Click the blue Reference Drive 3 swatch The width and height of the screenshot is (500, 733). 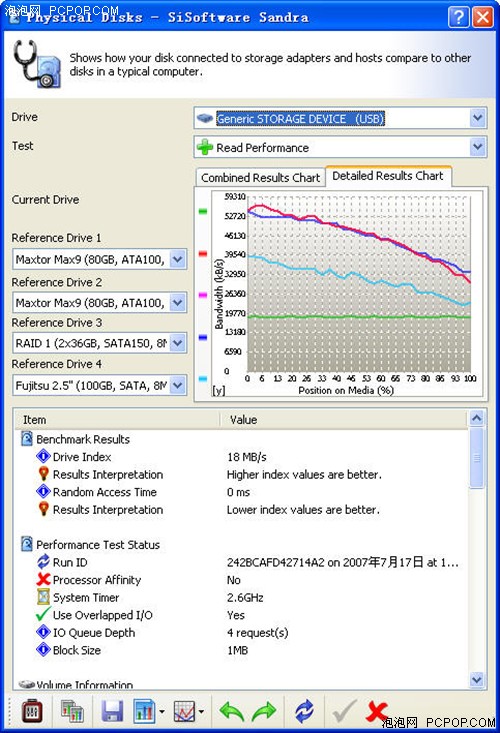202,337
